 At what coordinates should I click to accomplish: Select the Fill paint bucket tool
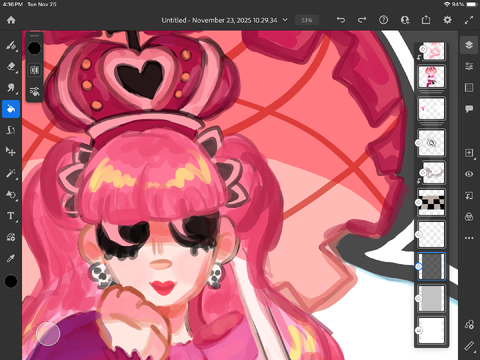(11, 109)
